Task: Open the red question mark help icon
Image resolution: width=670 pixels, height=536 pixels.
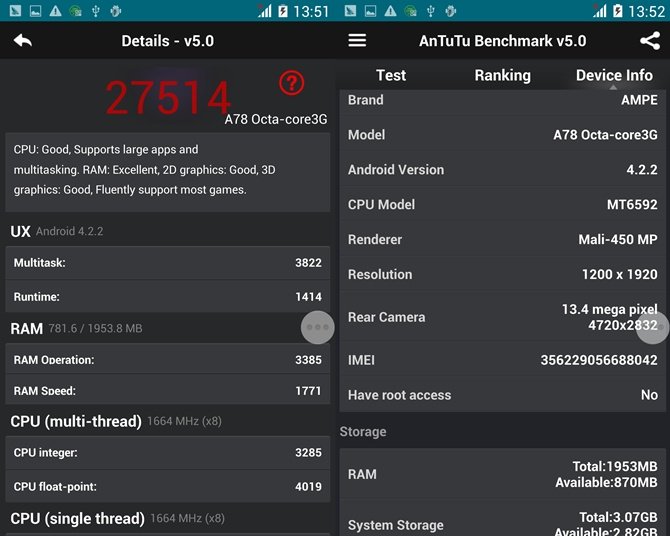Action: (292, 83)
